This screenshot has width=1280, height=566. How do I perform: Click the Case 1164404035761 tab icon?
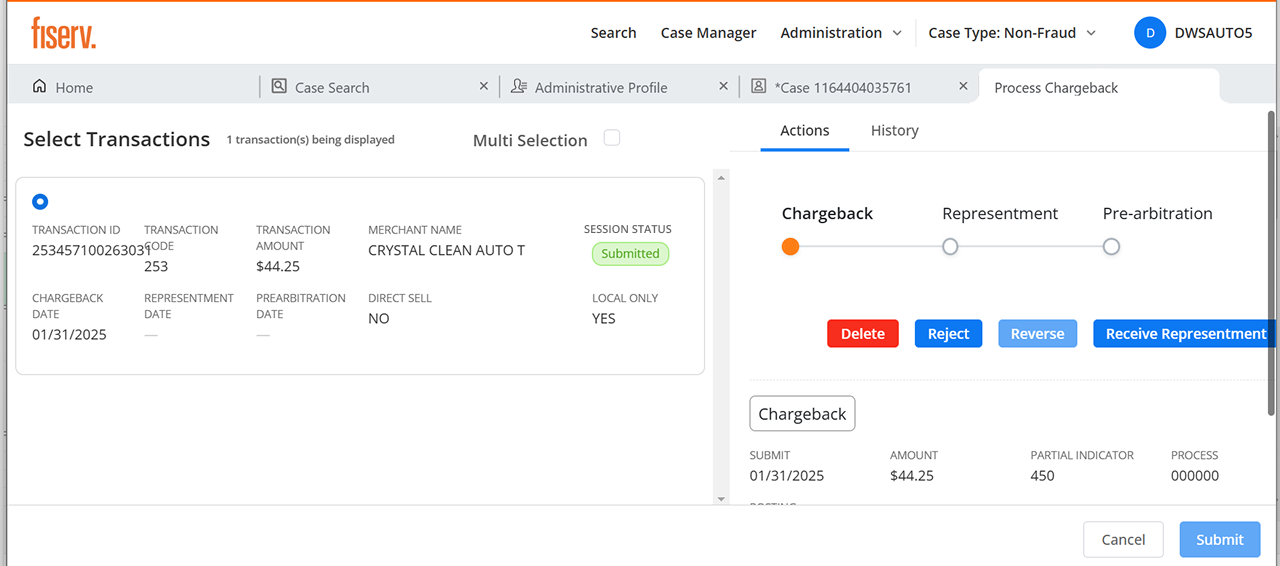tap(759, 87)
